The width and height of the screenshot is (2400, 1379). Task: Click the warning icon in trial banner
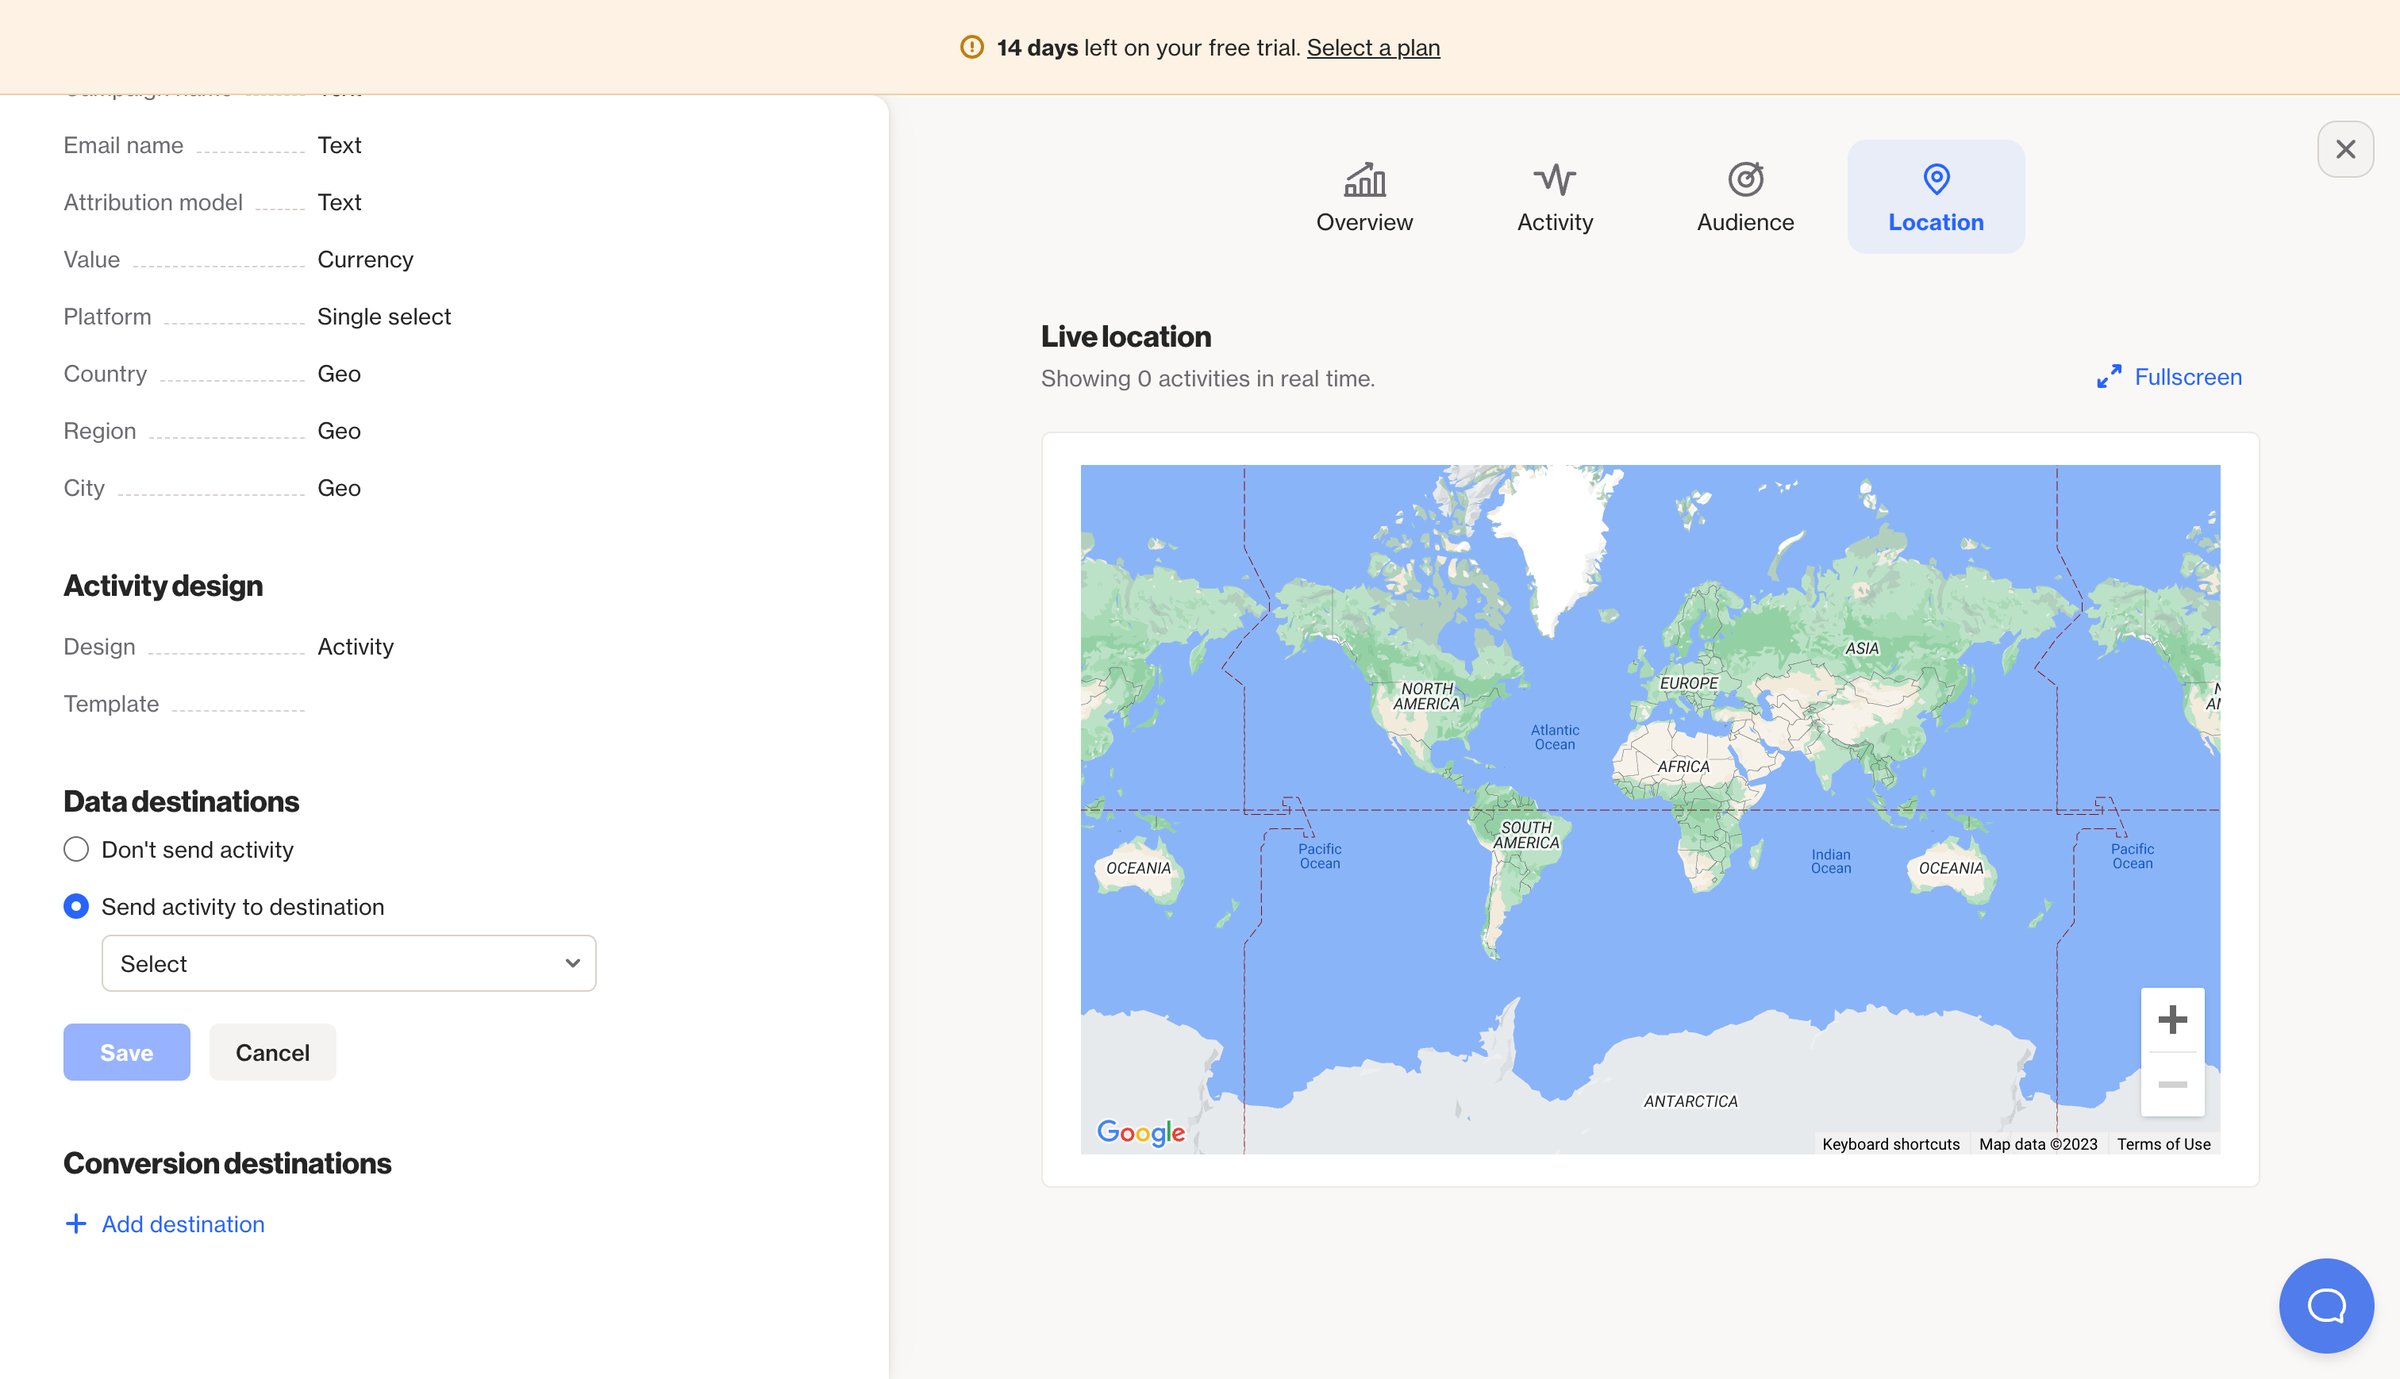(x=971, y=47)
